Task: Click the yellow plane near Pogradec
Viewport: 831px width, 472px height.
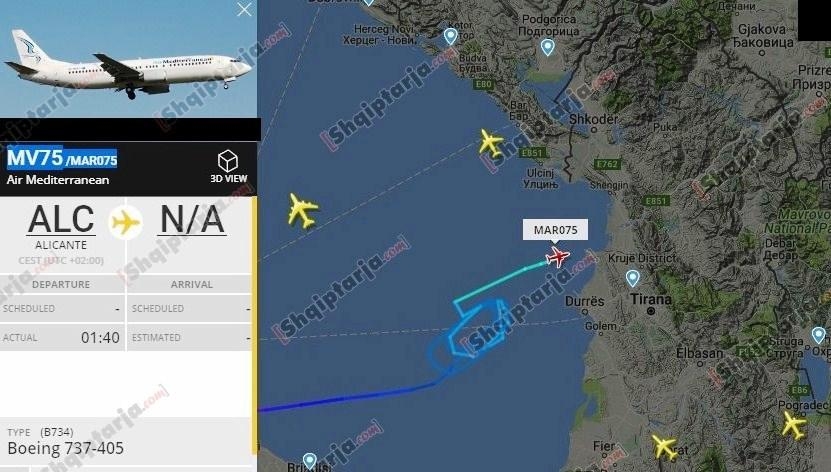Action: [x=793, y=425]
